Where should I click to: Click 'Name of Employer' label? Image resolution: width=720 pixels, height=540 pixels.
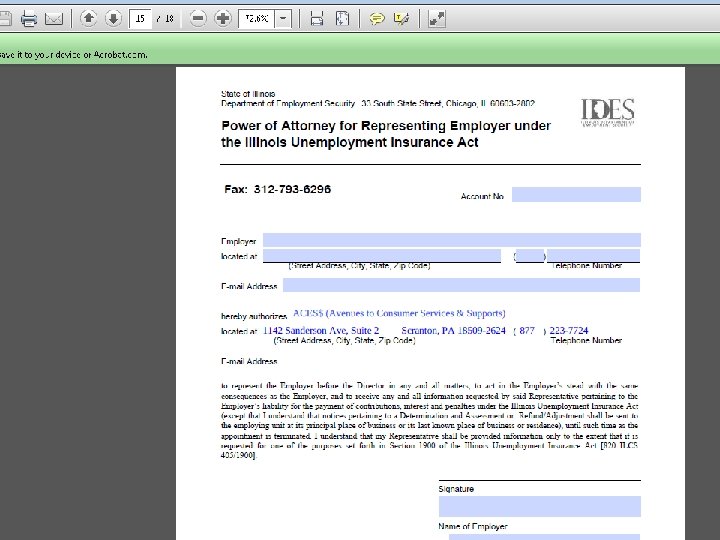click(472, 526)
